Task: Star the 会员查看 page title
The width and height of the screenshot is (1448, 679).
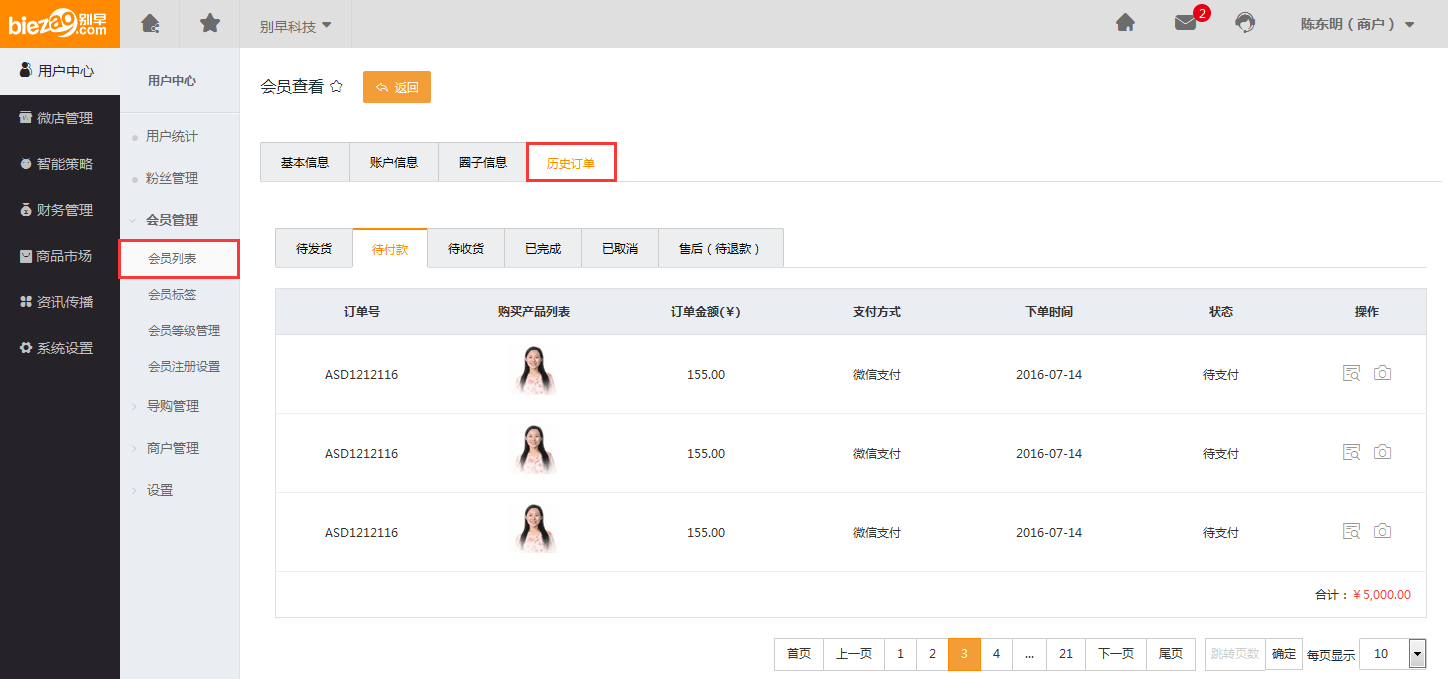Action: pos(337,87)
